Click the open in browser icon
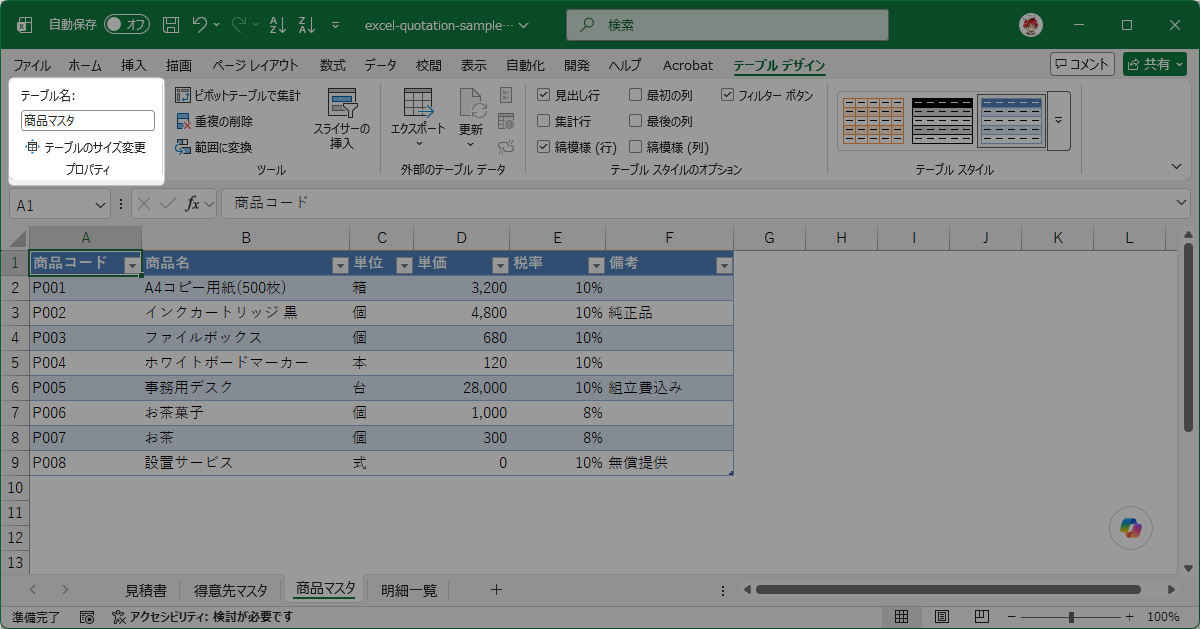The width and height of the screenshot is (1200, 629). 506,121
